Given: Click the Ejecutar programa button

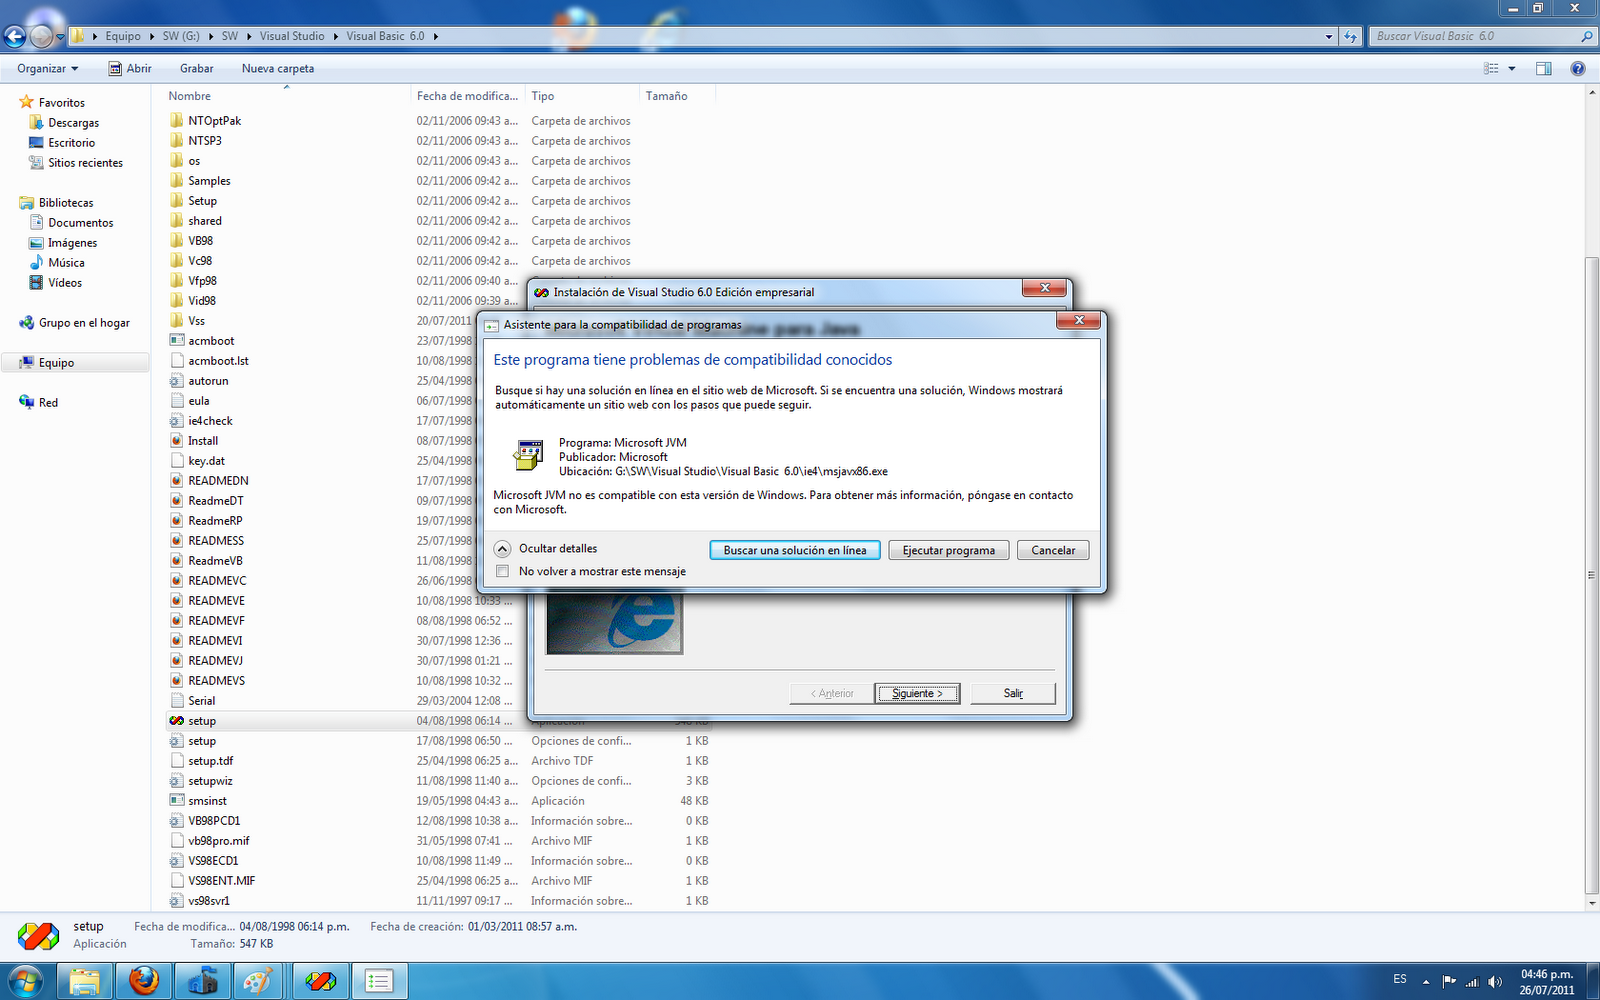Looking at the screenshot, I should coord(949,550).
